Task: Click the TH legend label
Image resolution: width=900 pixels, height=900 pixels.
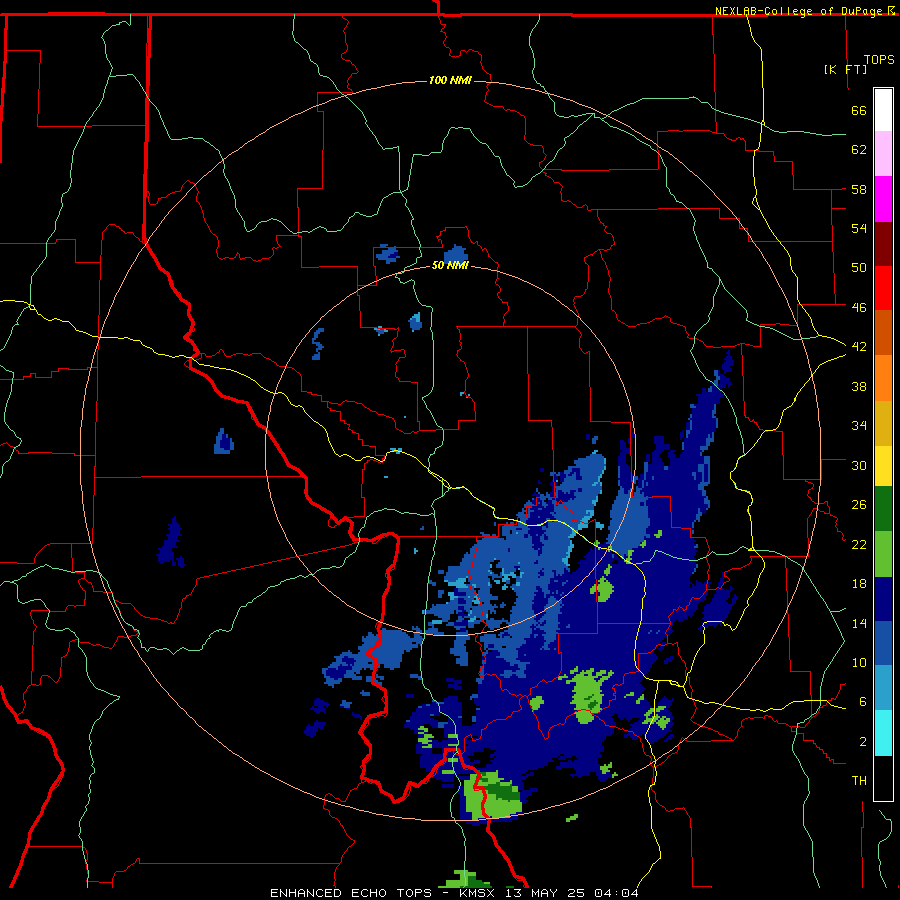Action: pyautogui.click(x=859, y=781)
